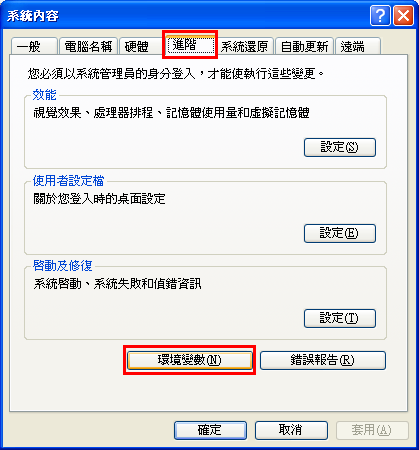This screenshot has width=419, height=450.
Task: Close the 系統內容 dialog window
Action: (403, 16)
